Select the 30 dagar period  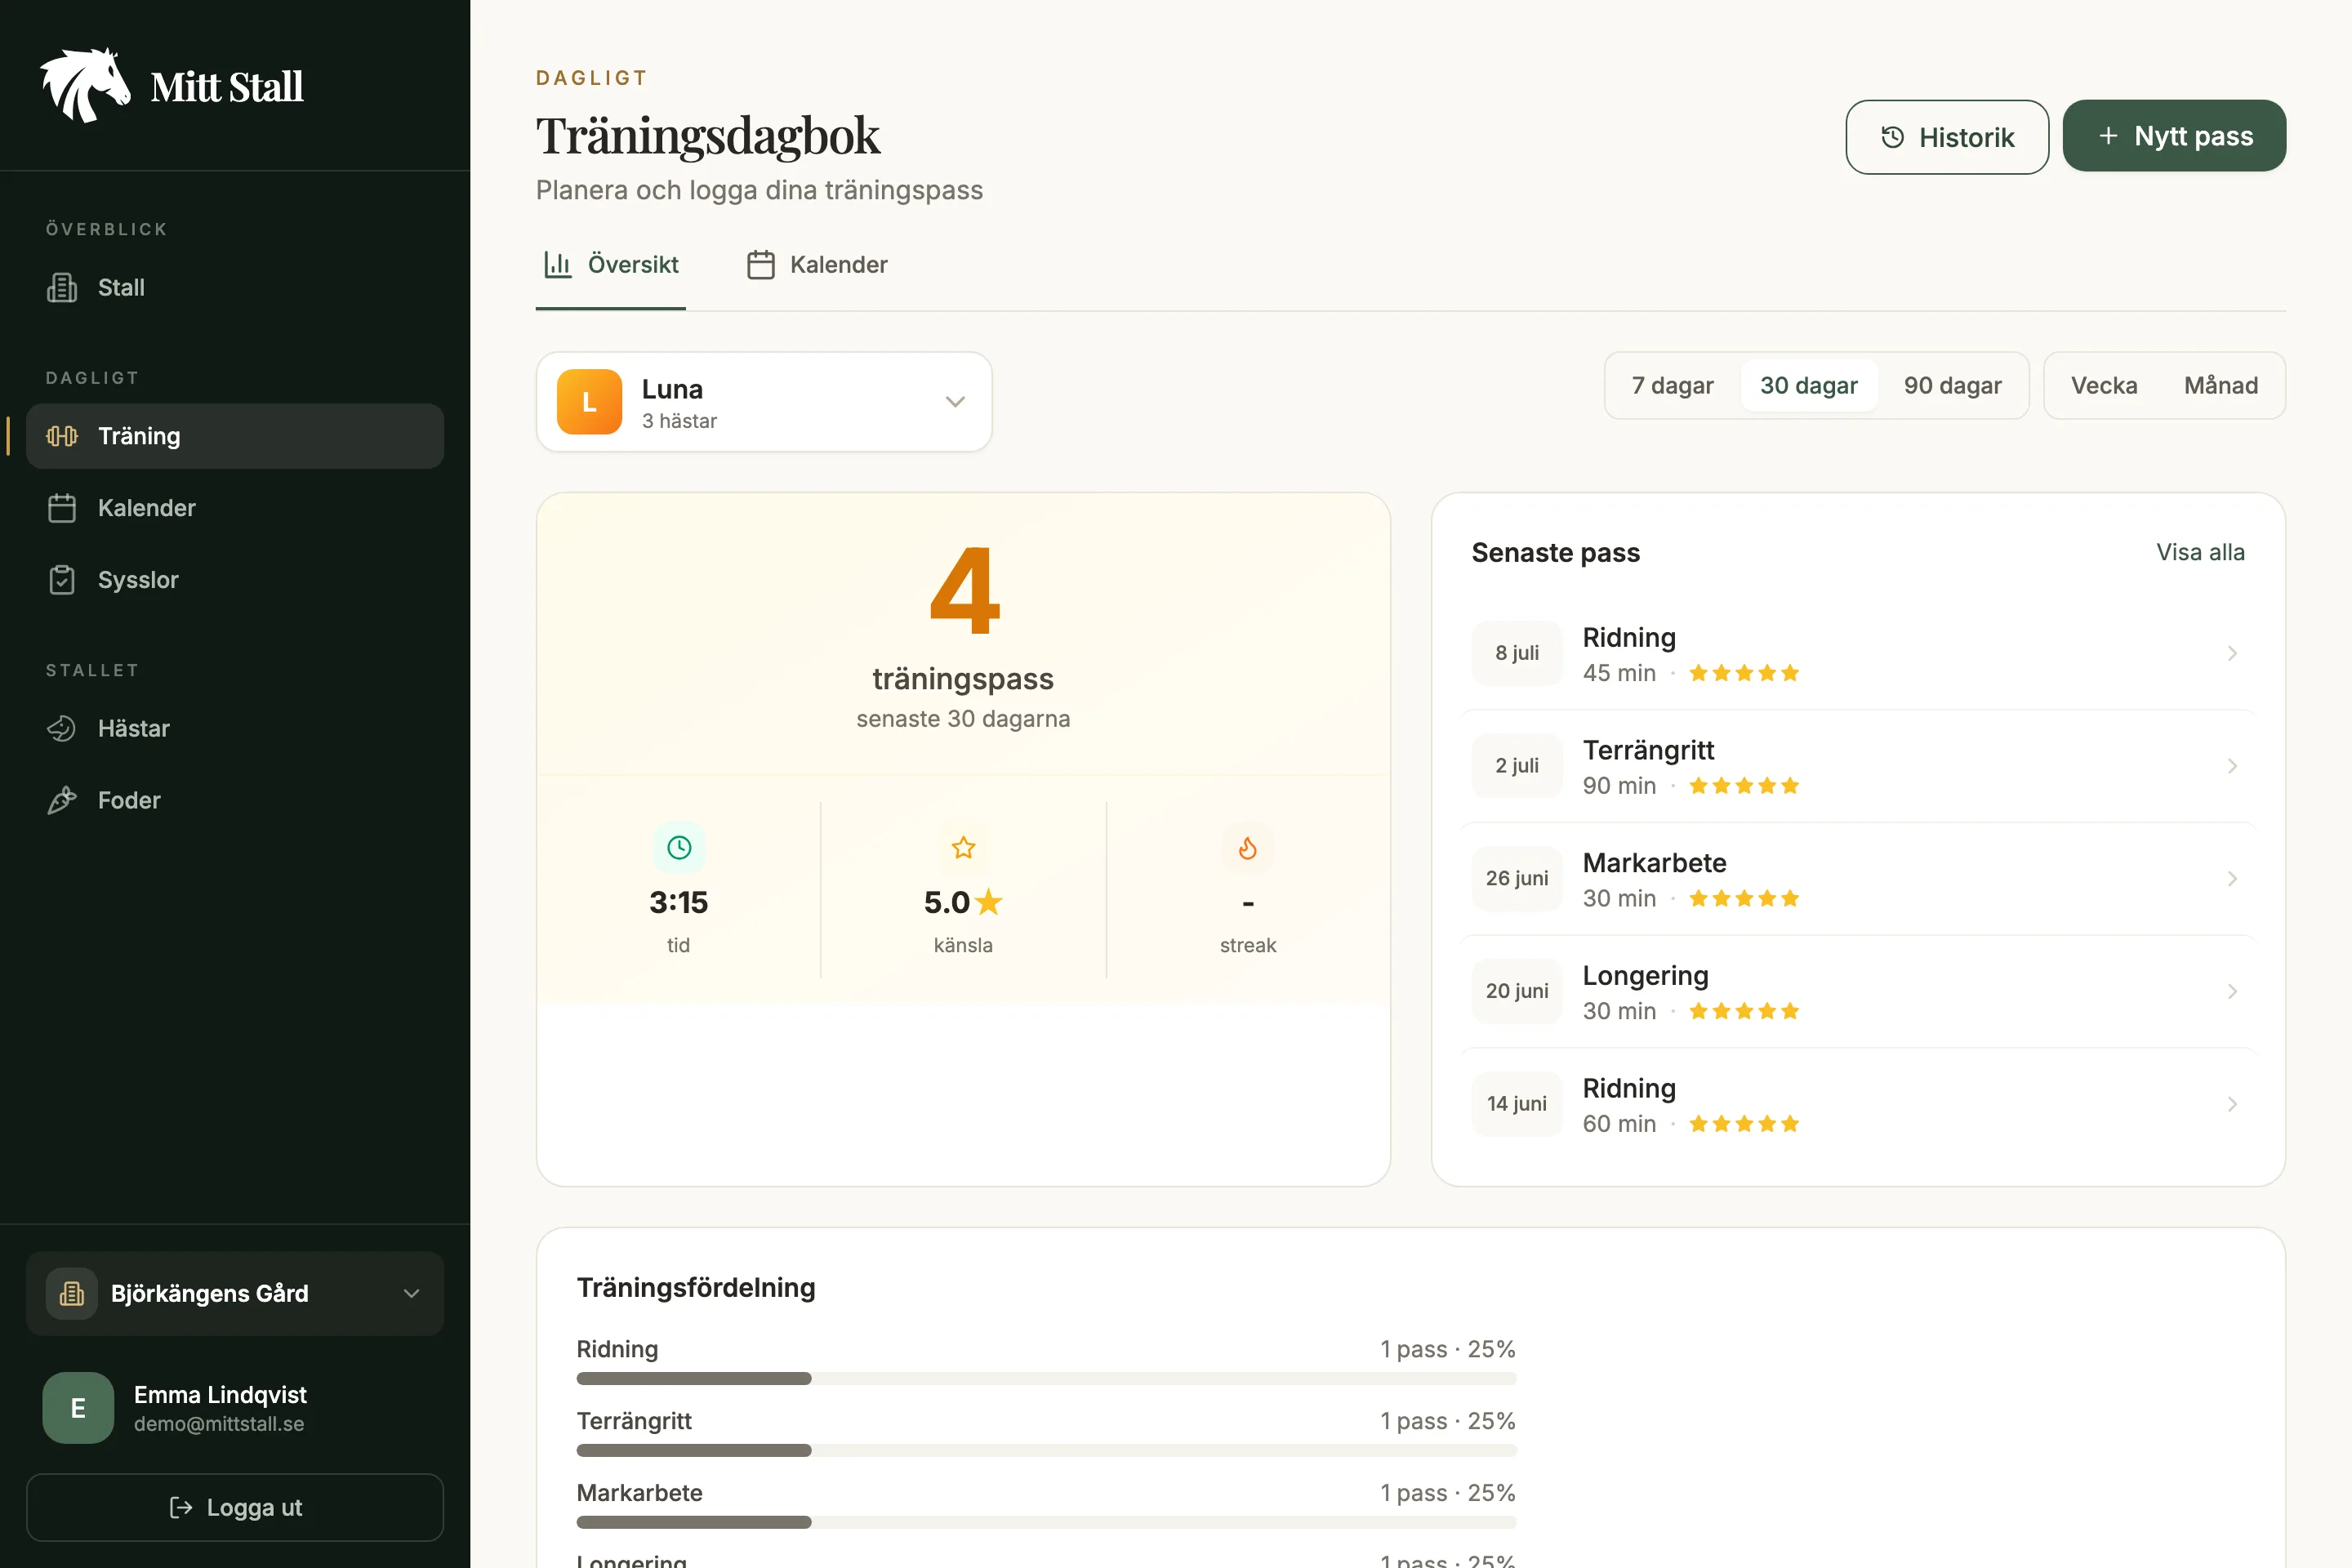pyautogui.click(x=1808, y=386)
